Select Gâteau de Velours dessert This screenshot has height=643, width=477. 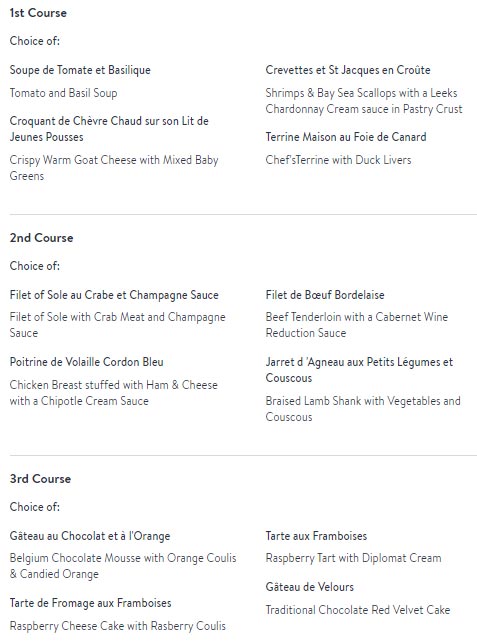(x=310, y=587)
